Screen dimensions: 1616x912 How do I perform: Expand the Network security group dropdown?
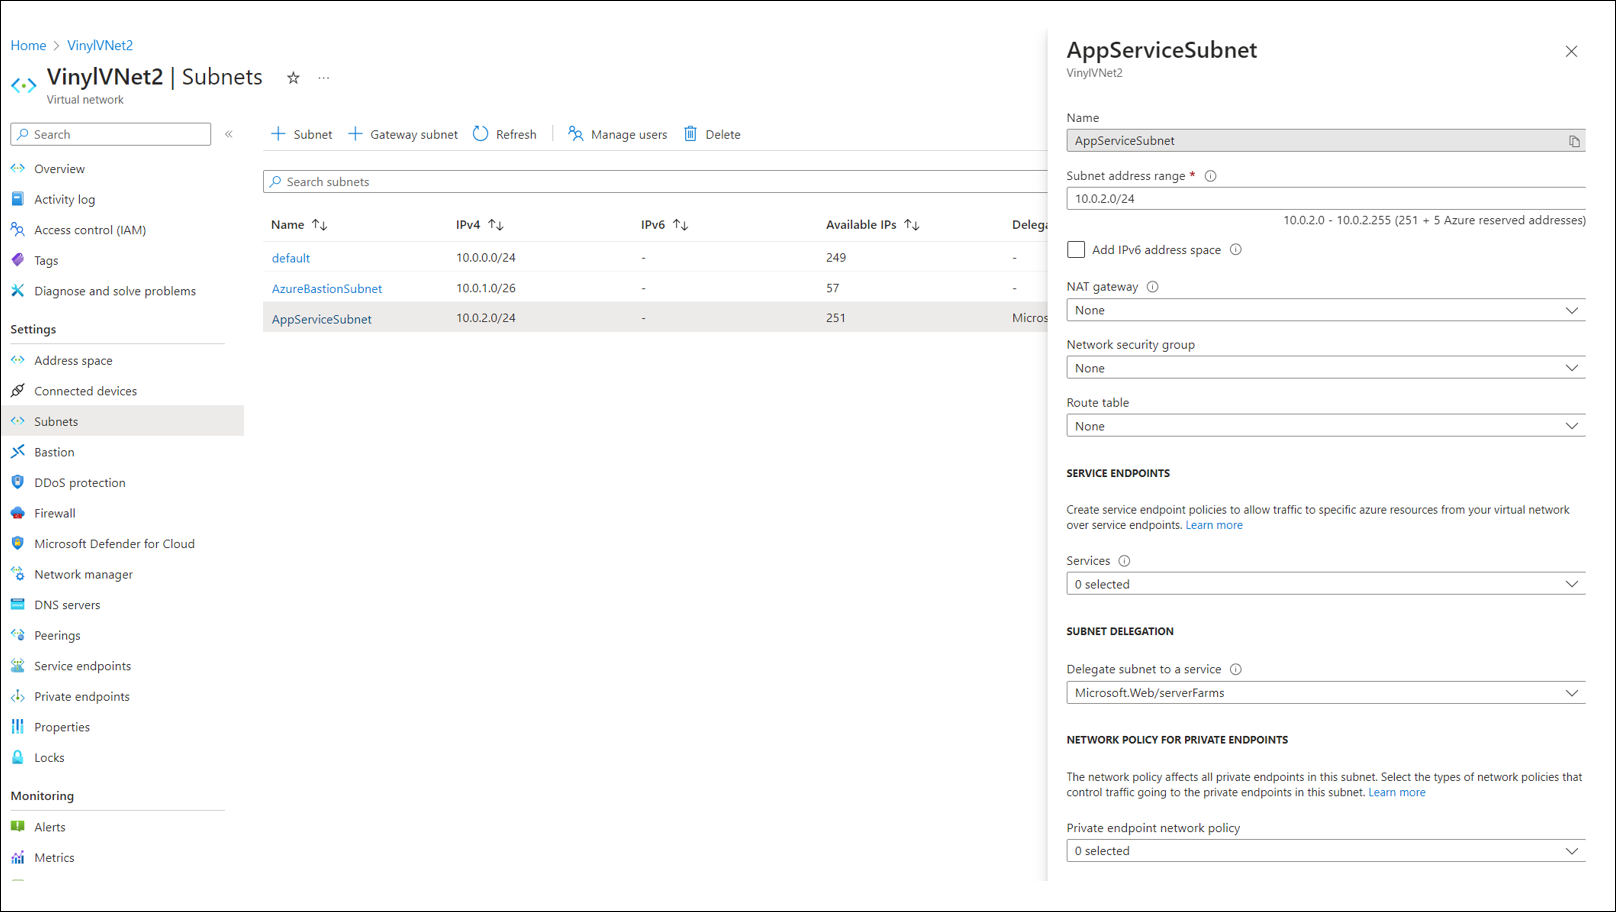1326,369
